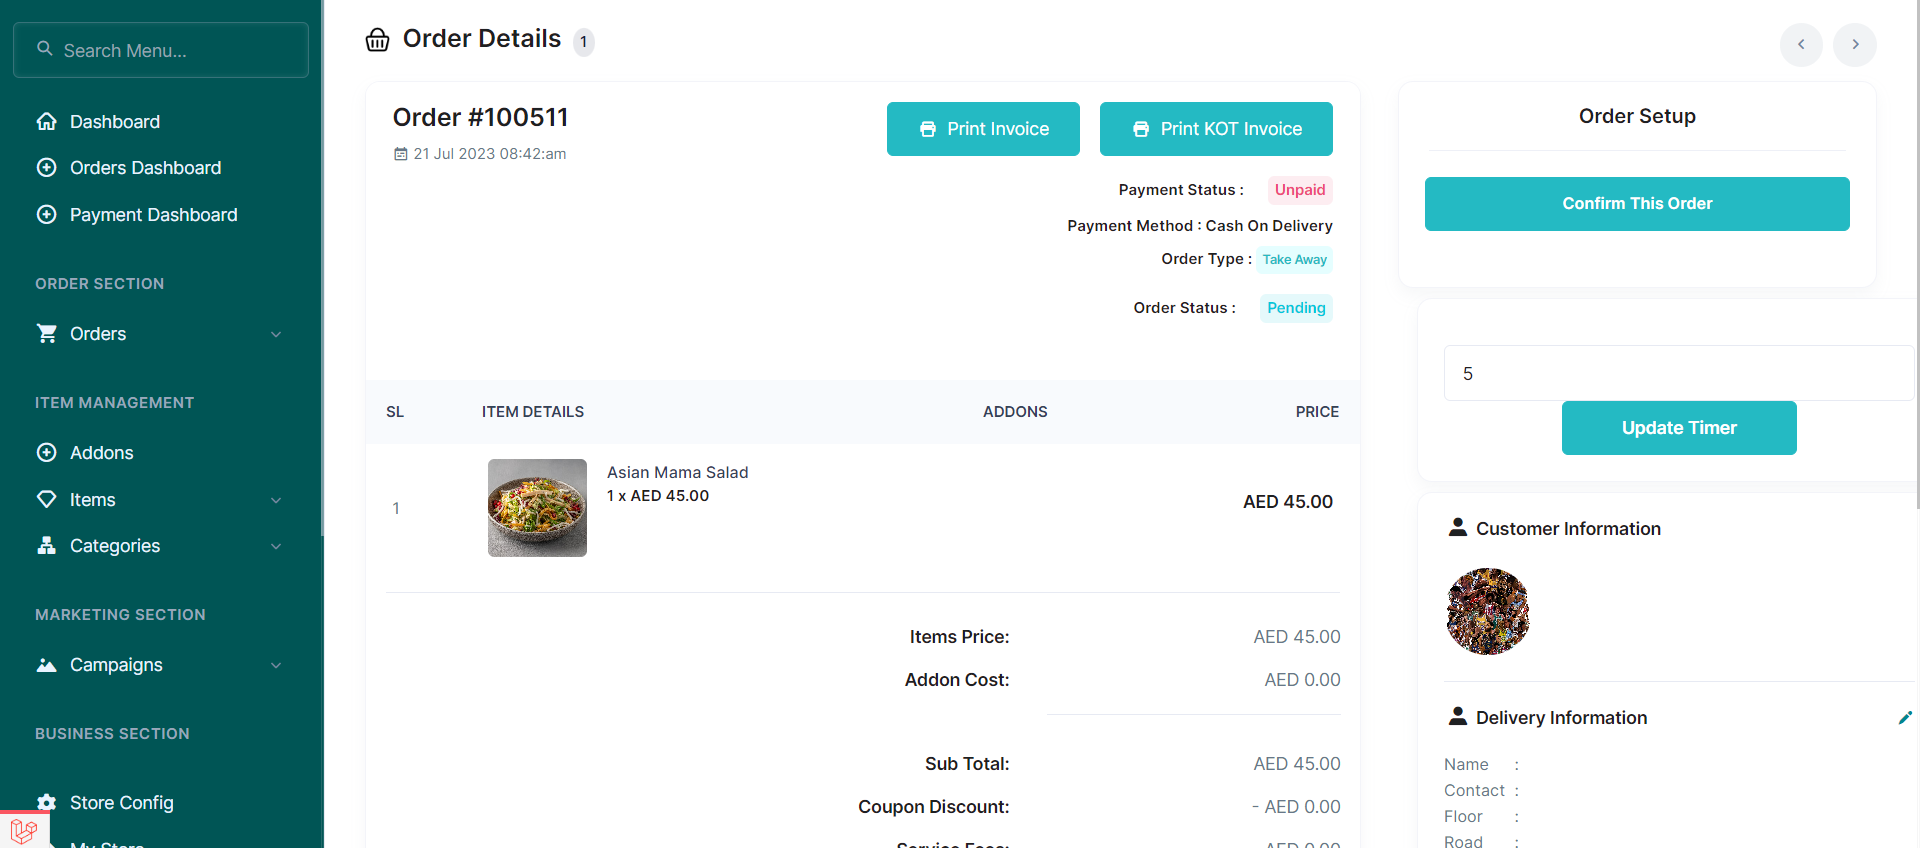This screenshot has height=848, width=1920.
Task: Click the pencil edit icon for Delivery Information
Action: [x=1905, y=717]
